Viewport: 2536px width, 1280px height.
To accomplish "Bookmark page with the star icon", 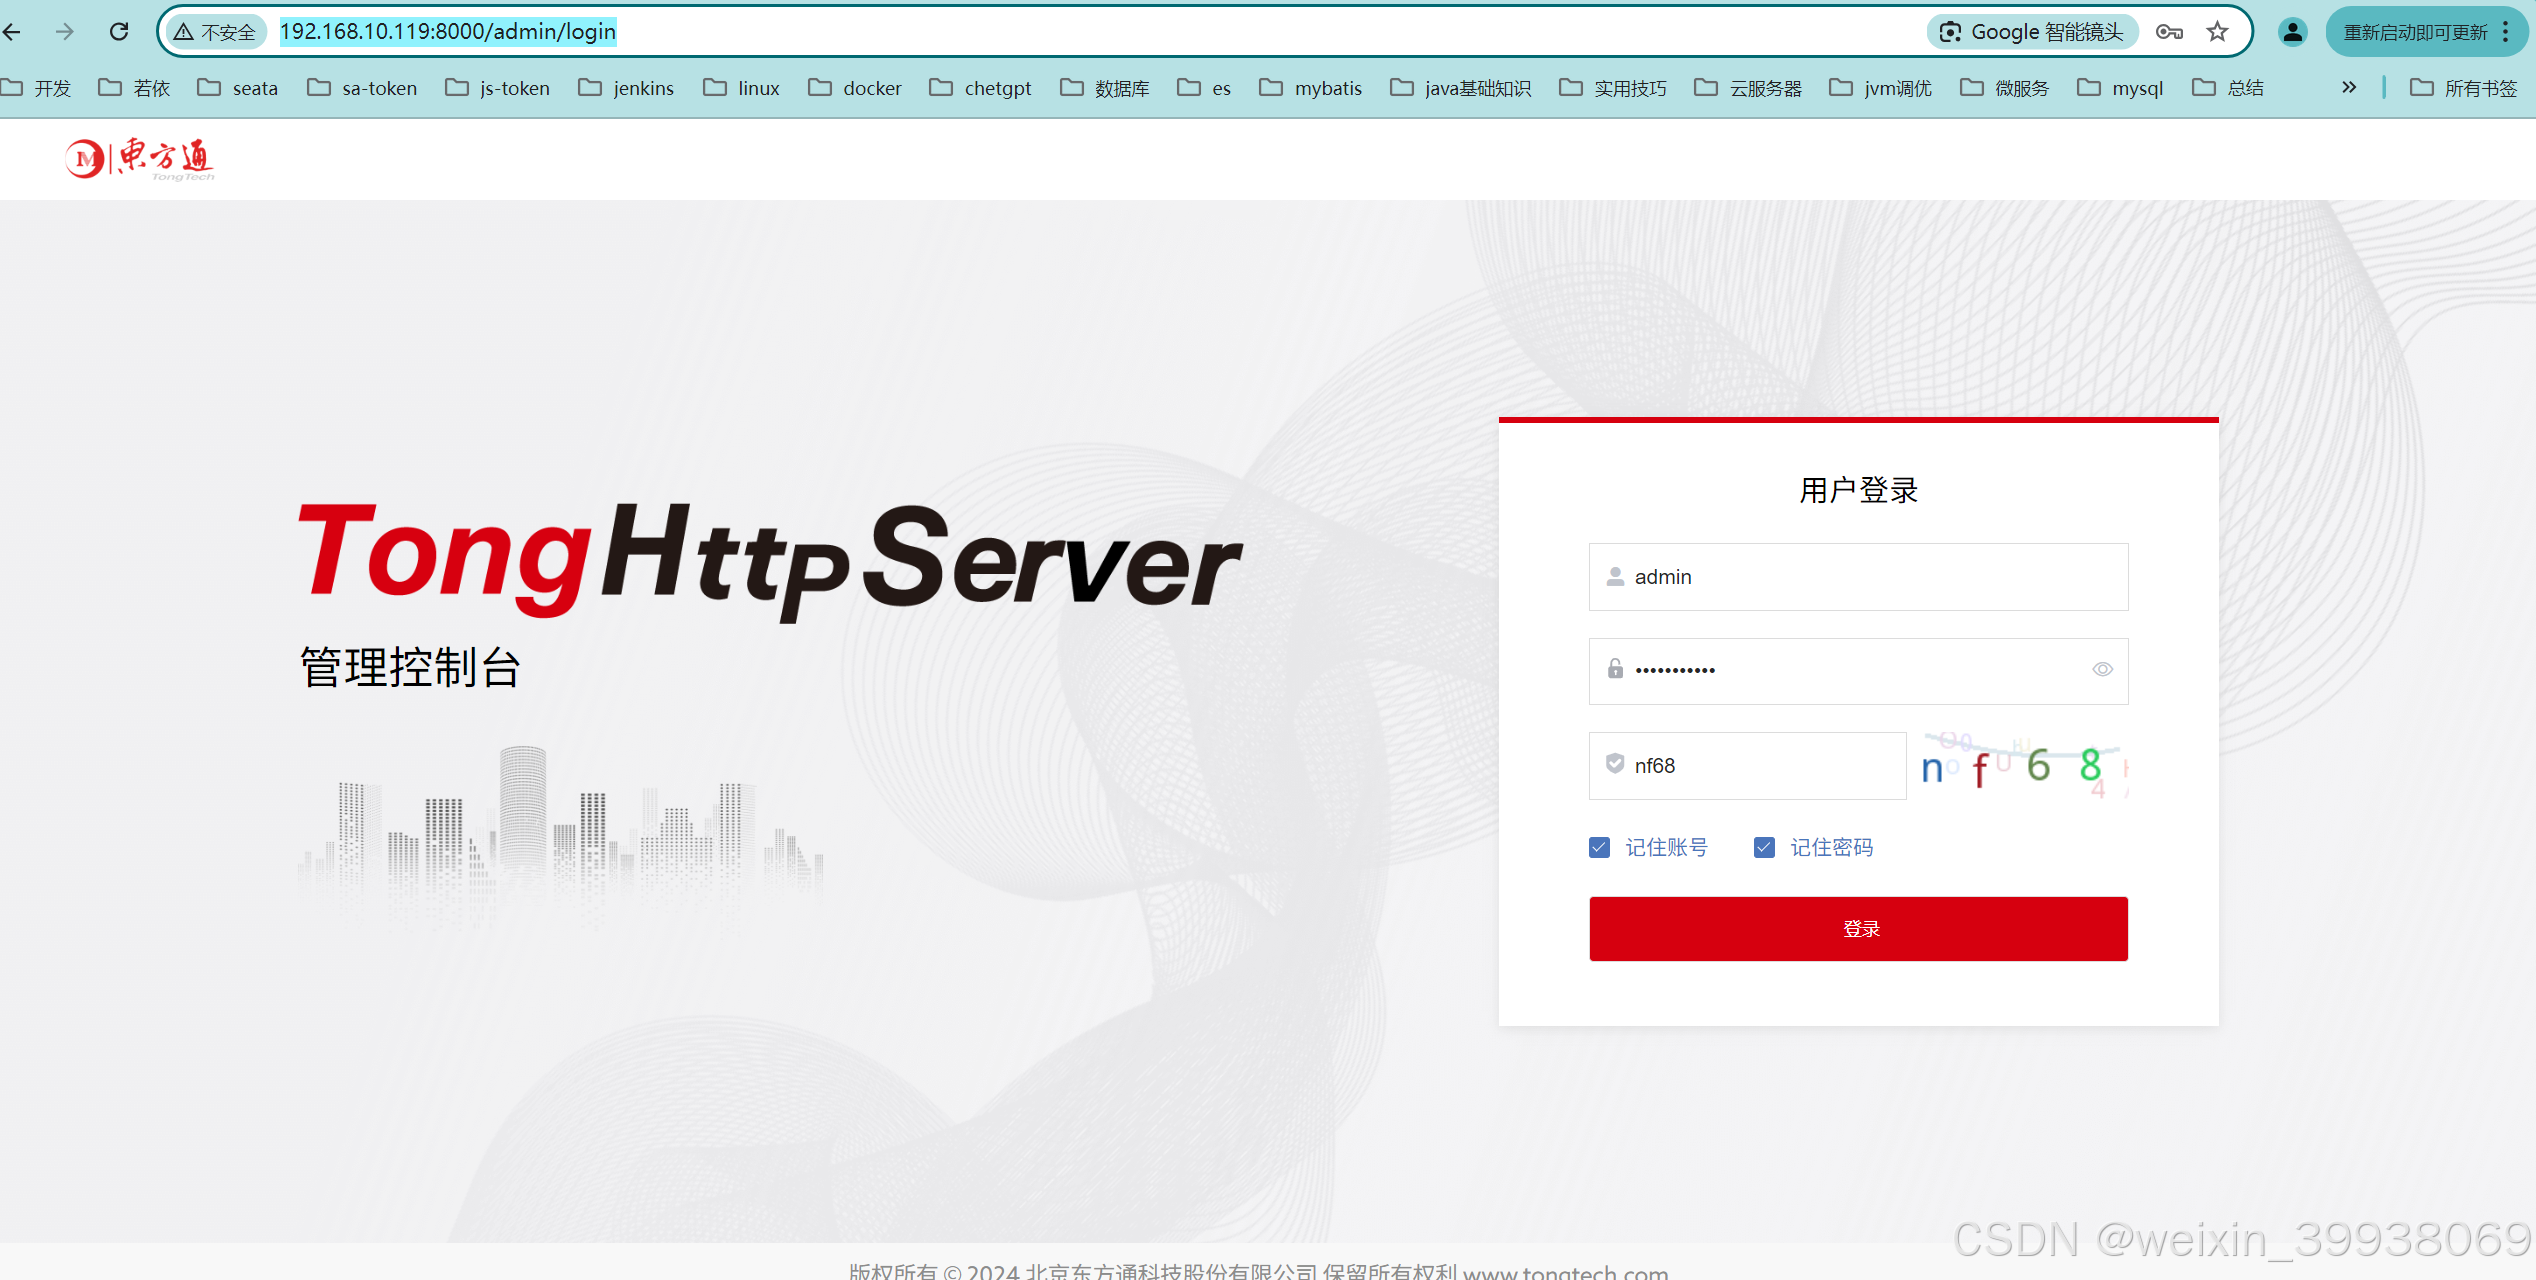I will [2218, 32].
